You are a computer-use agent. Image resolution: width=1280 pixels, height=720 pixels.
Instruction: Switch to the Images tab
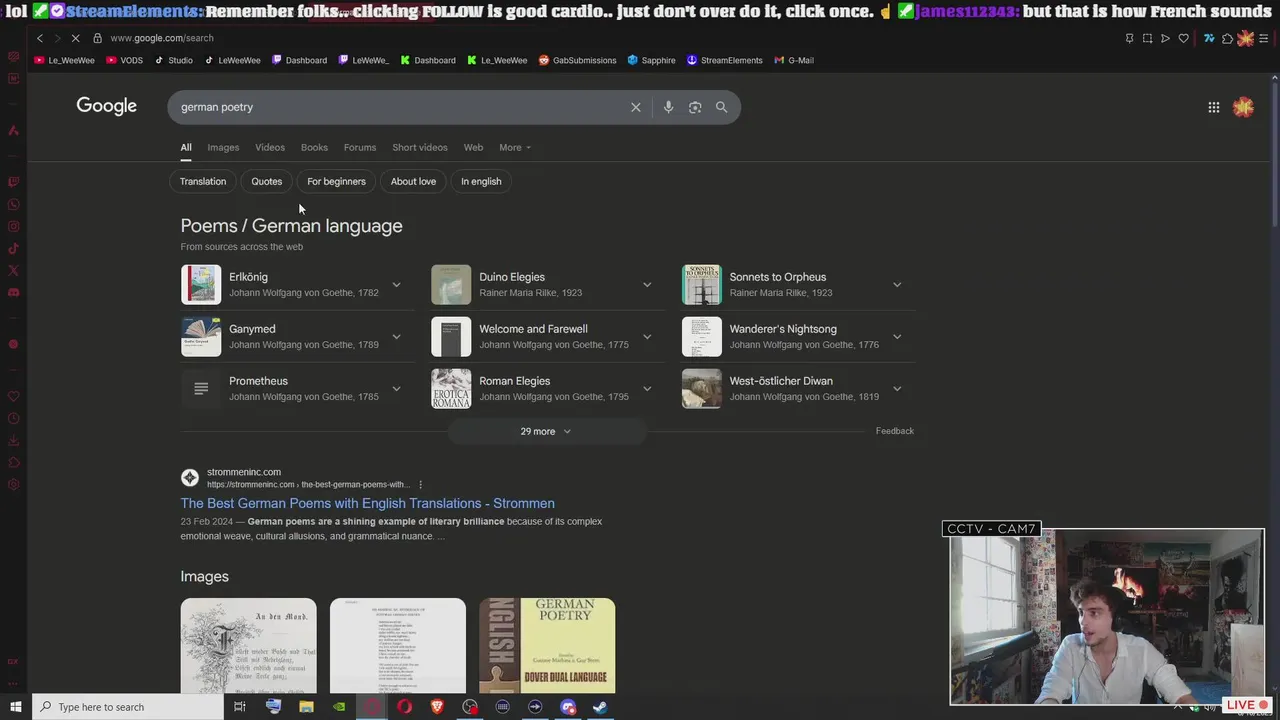(x=223, y=148)
